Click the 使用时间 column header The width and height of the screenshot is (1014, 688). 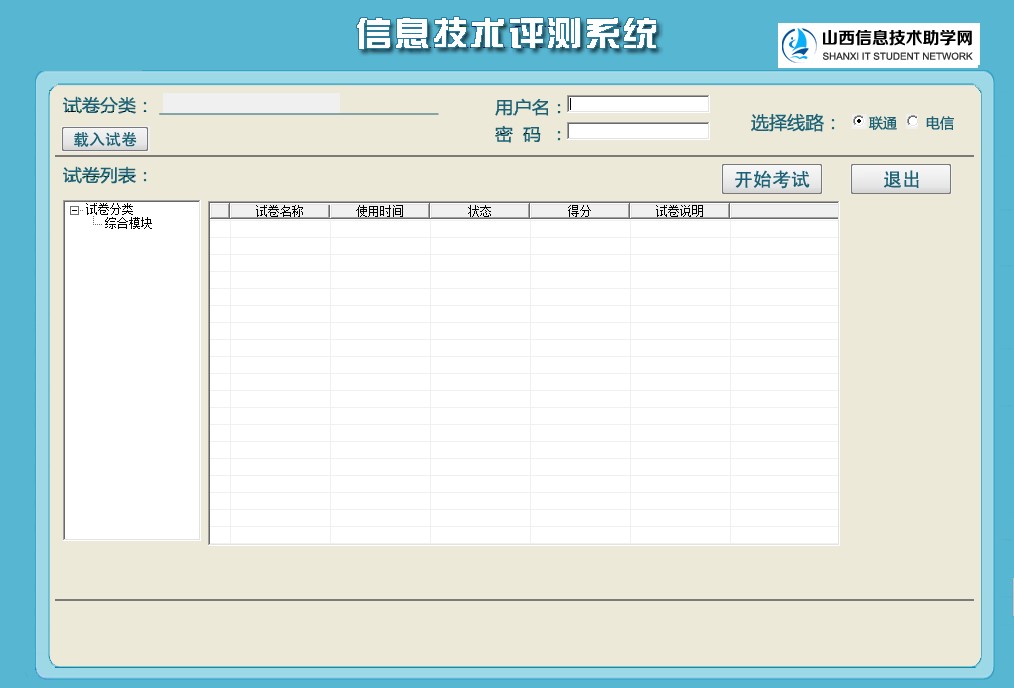379,211
